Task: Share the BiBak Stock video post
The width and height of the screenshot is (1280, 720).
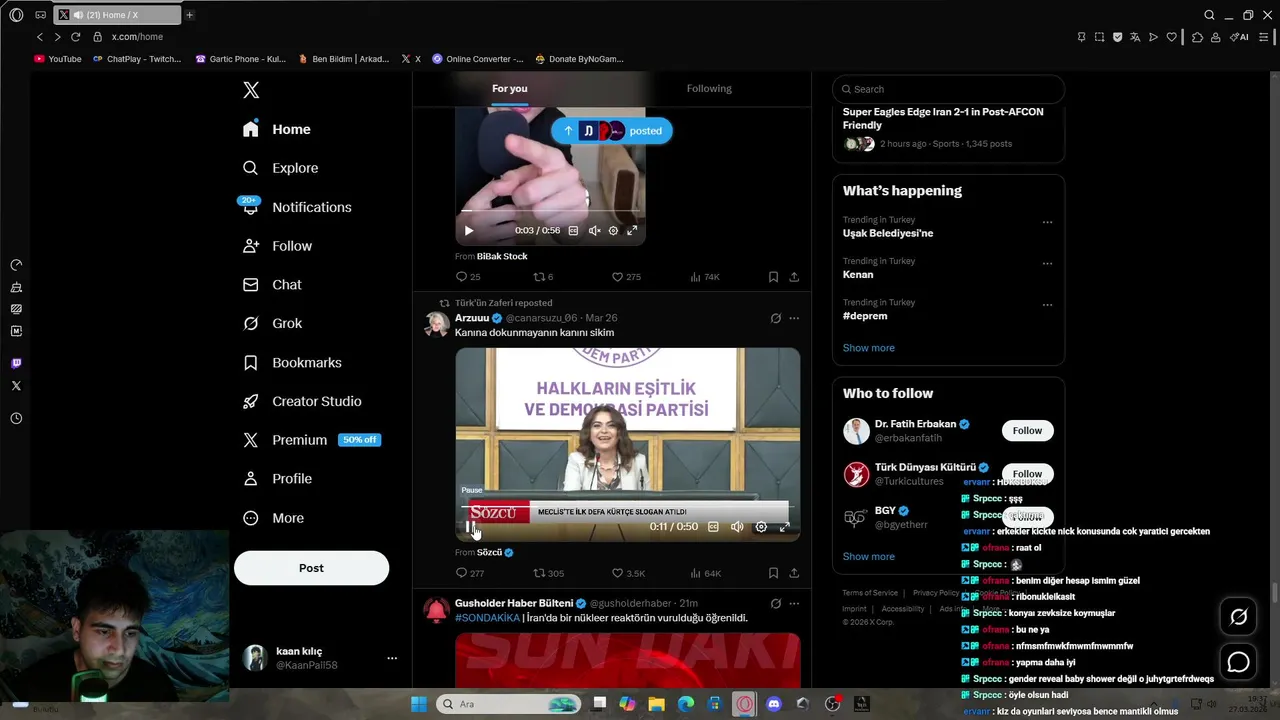Action: pyautogui.click(x=794, y=277)
